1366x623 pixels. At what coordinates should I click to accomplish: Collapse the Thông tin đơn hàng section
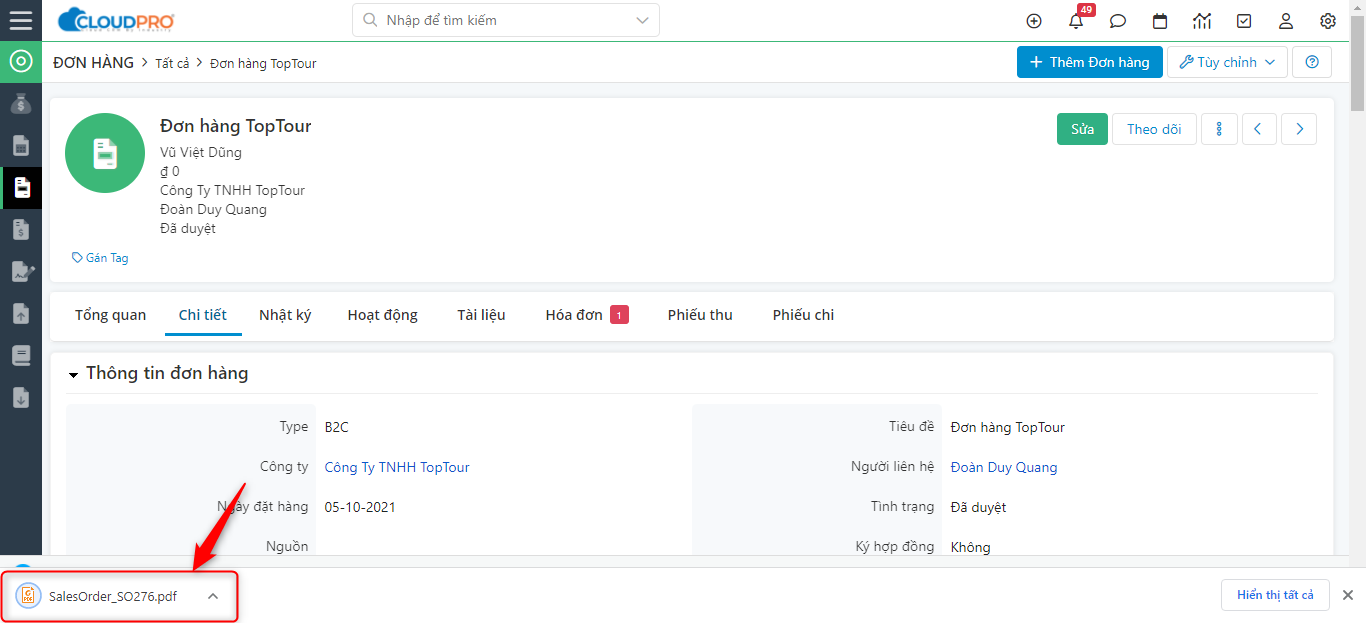73,375
